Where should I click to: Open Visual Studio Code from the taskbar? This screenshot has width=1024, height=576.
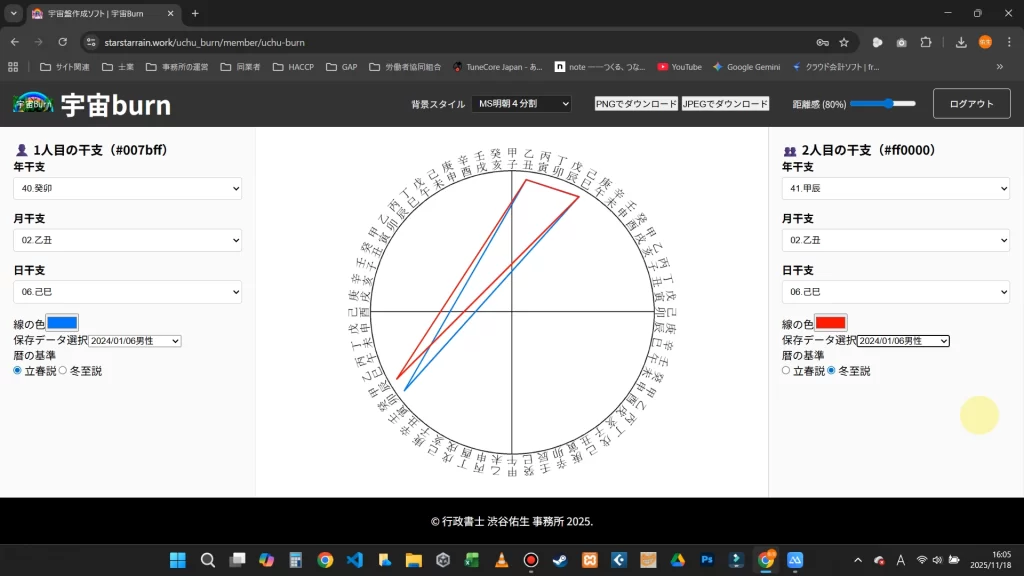354,560
